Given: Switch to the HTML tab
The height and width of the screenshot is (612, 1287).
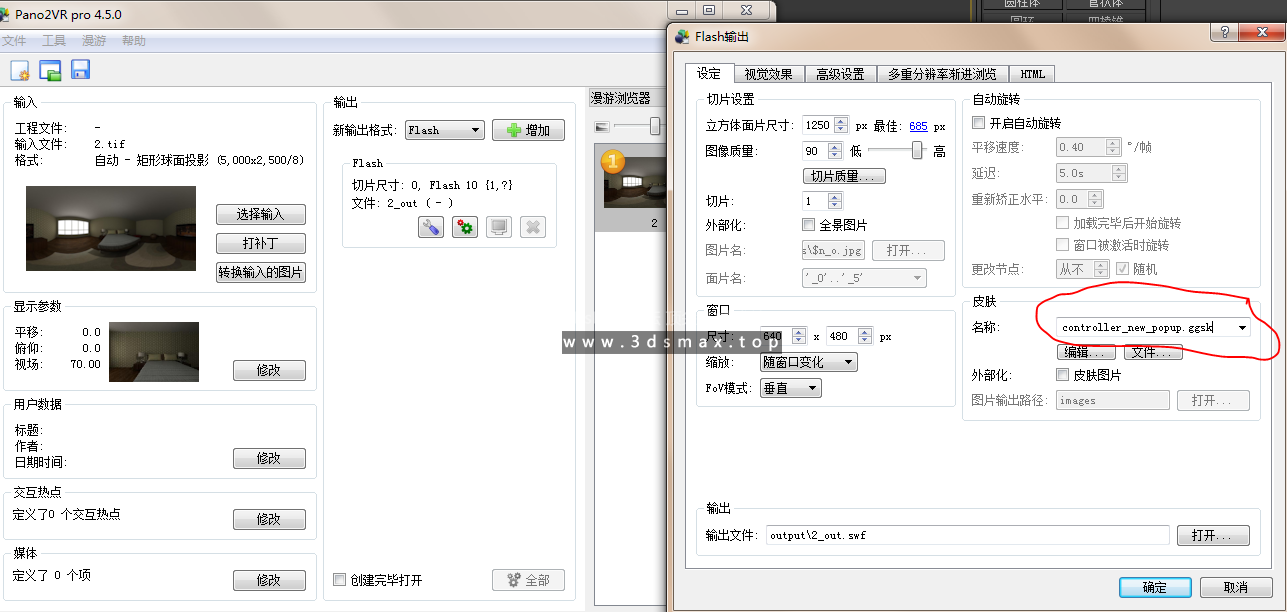Looking at the screenshot, I should point(1032,74).
